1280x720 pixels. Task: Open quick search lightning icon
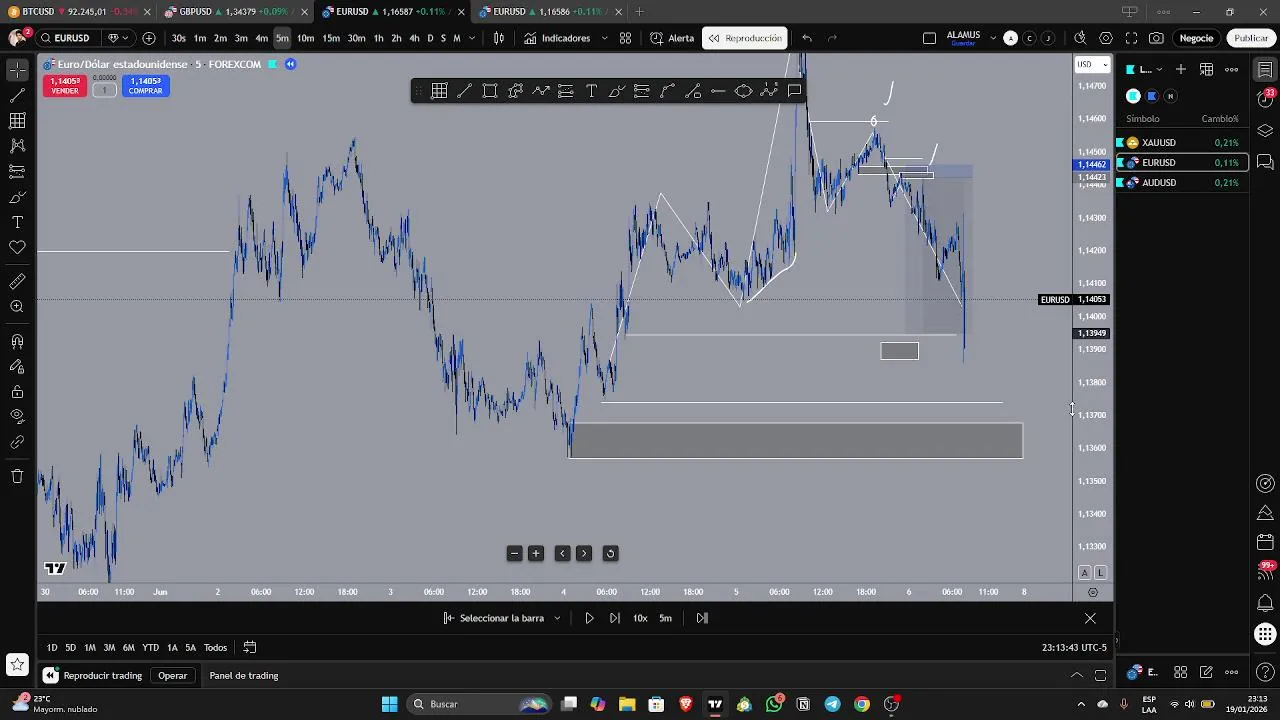[x=1080, y=38]
